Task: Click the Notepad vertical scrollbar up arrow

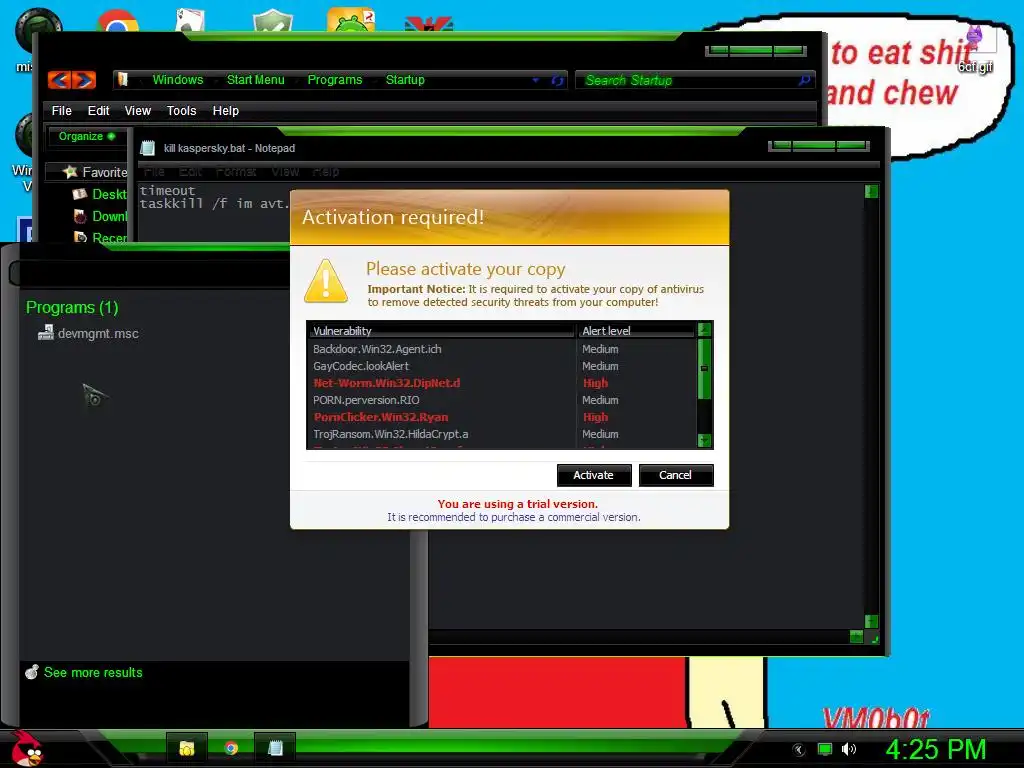Action: [x=871, y=191]
